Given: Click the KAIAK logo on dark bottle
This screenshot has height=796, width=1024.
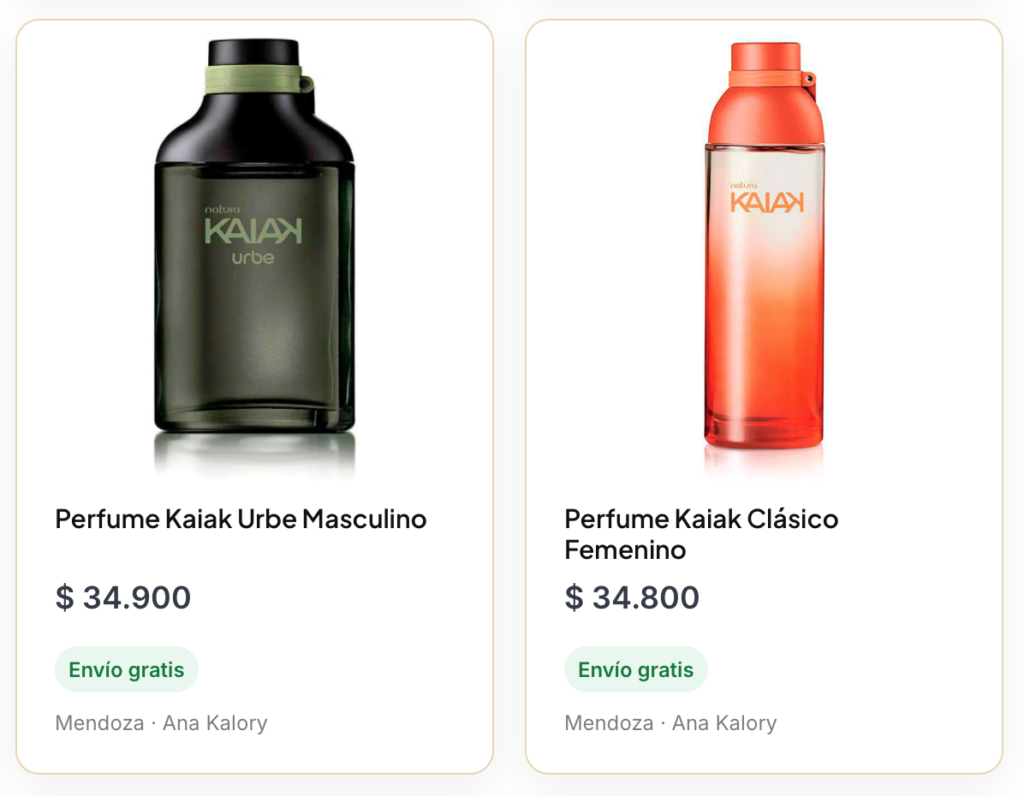Looking at the screenshot, I should coord(253,231).
